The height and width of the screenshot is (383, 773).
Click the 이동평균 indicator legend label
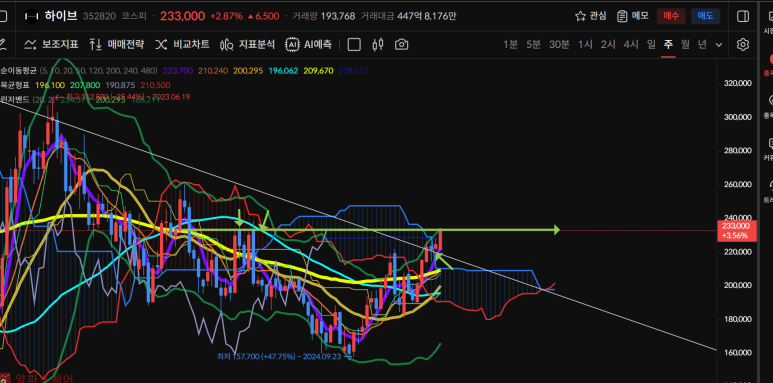coord(18,71)
